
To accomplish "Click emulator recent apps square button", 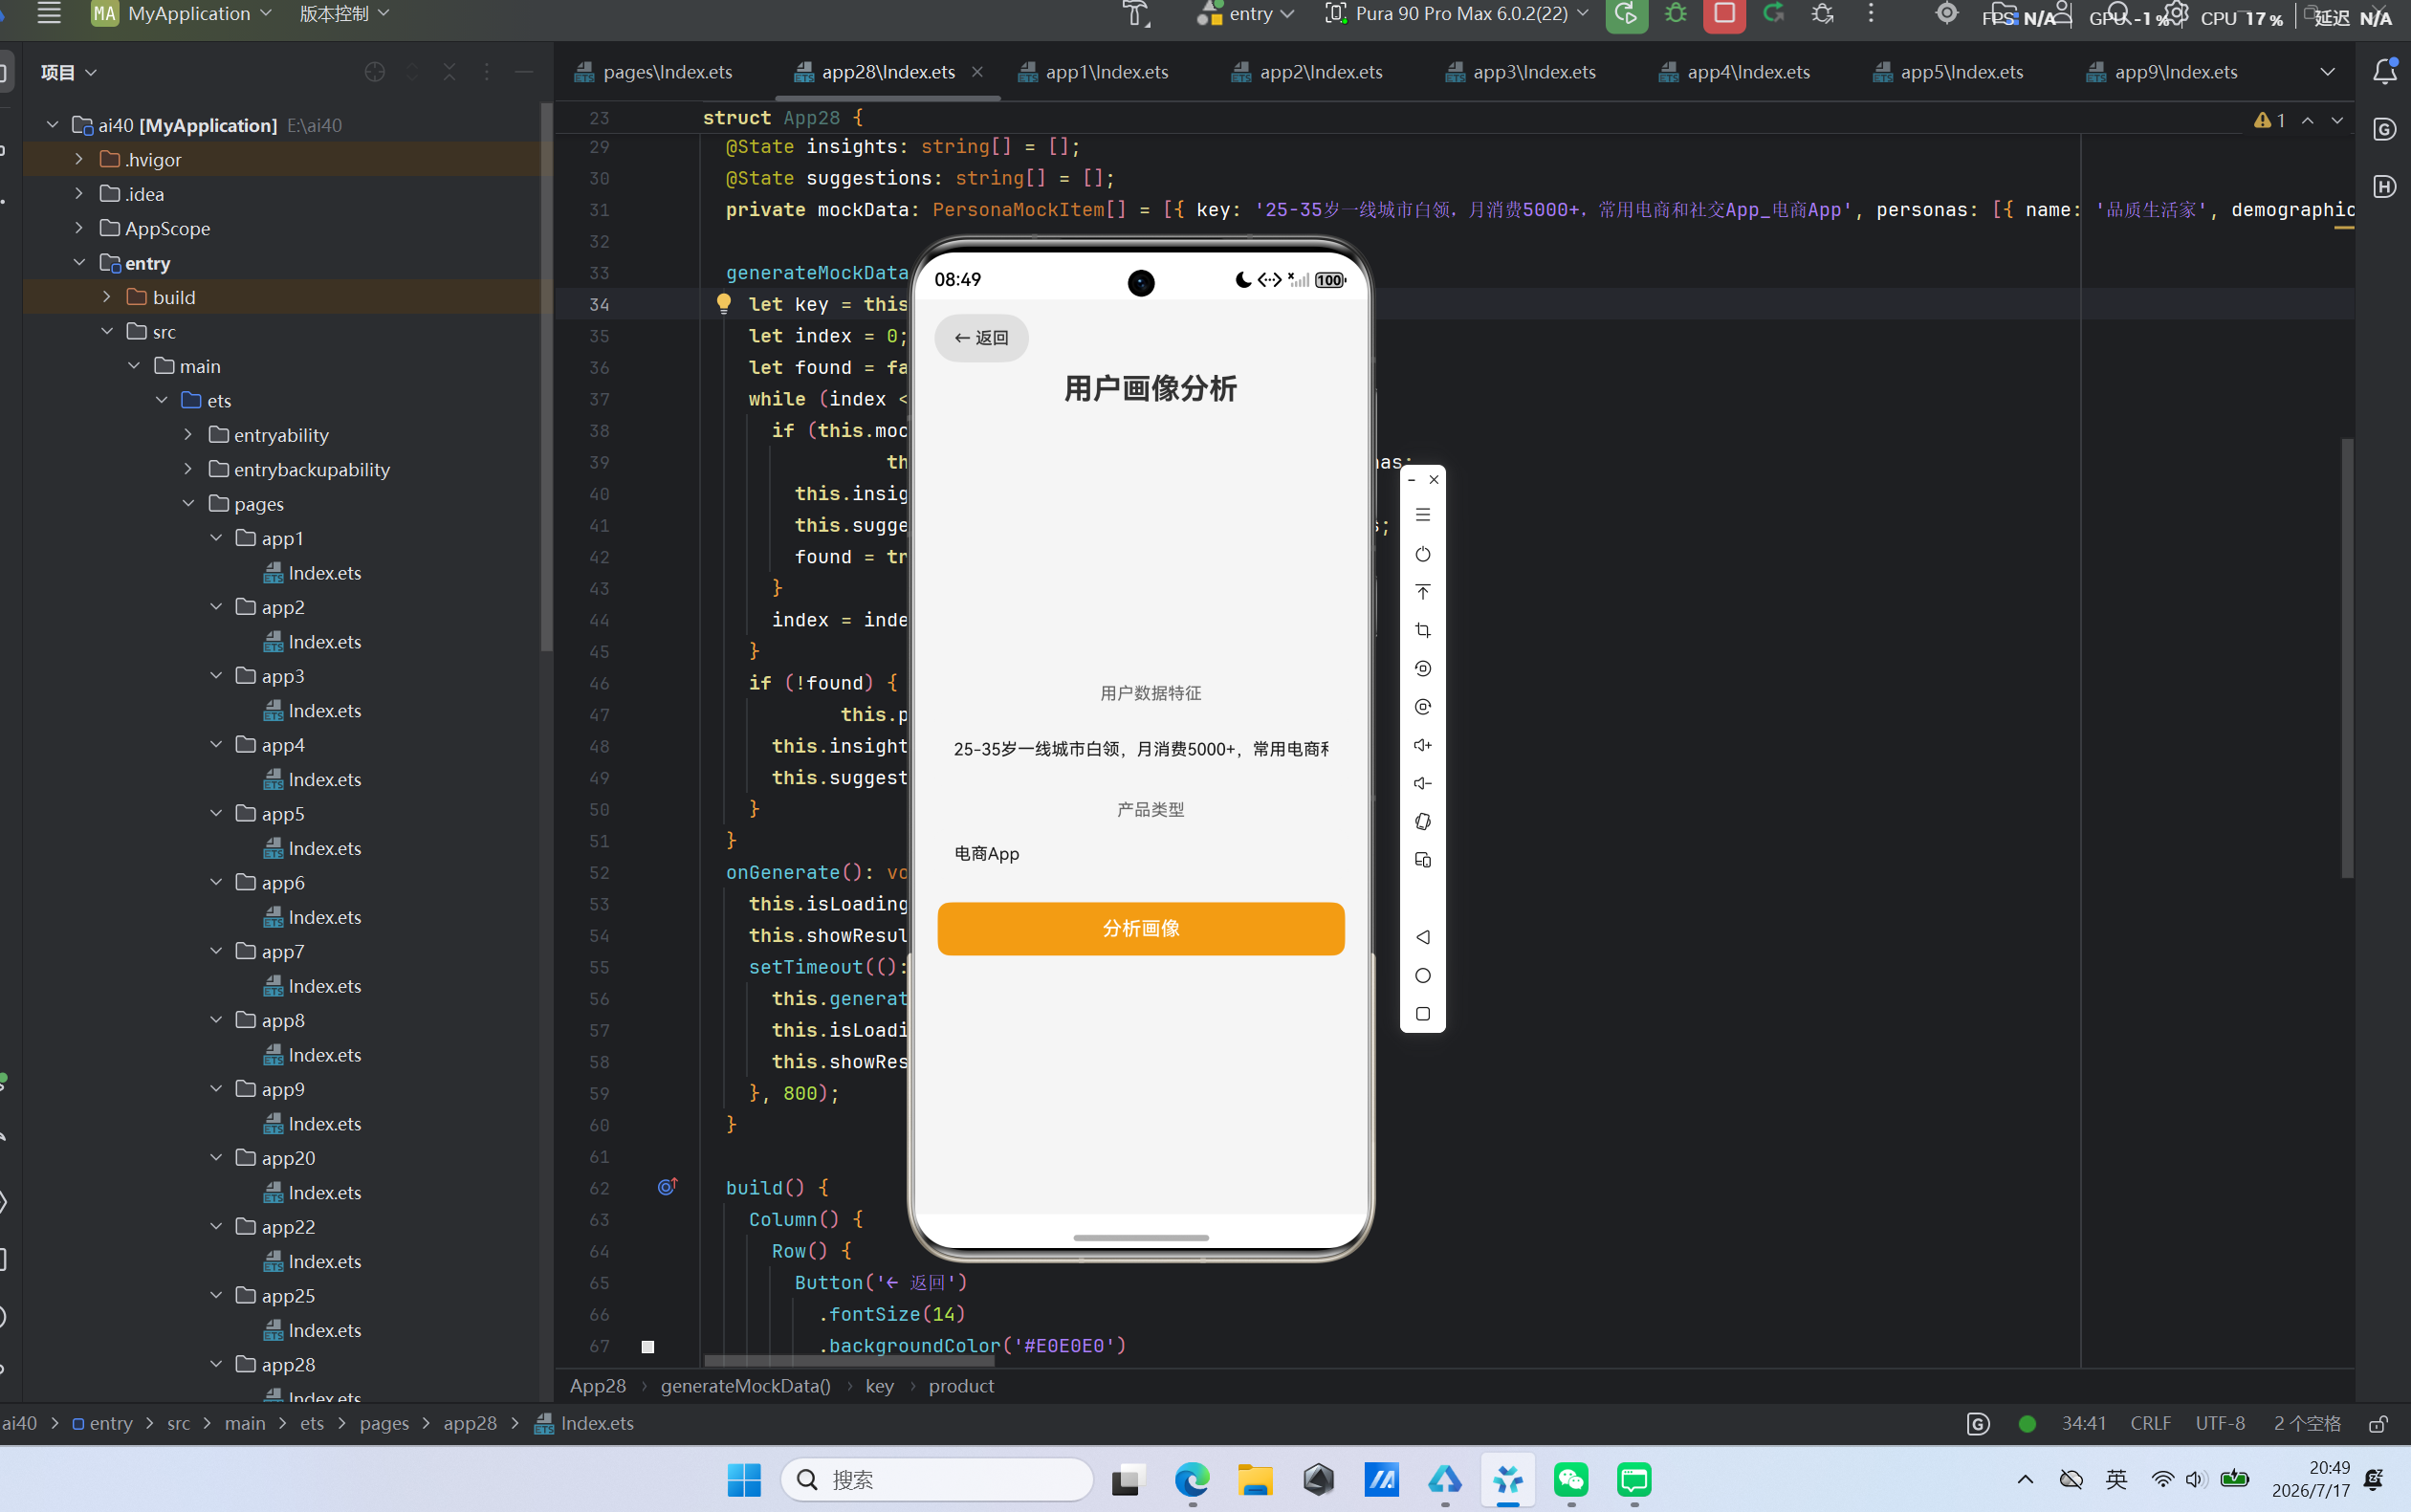I will click(x=1422, y=1013).
